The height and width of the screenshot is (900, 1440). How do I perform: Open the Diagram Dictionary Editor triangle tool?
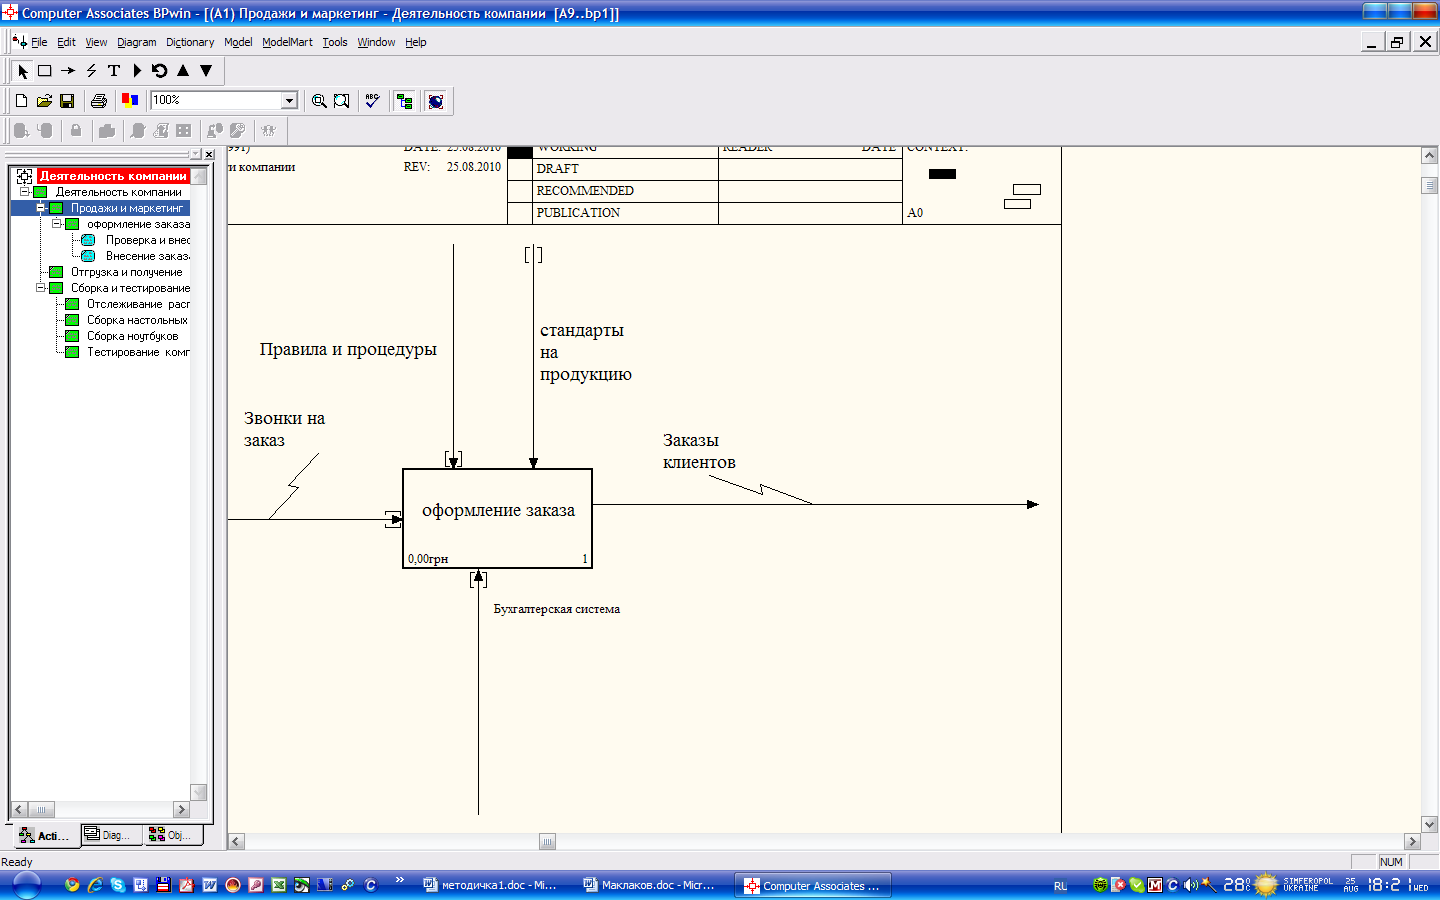[137, 71]
